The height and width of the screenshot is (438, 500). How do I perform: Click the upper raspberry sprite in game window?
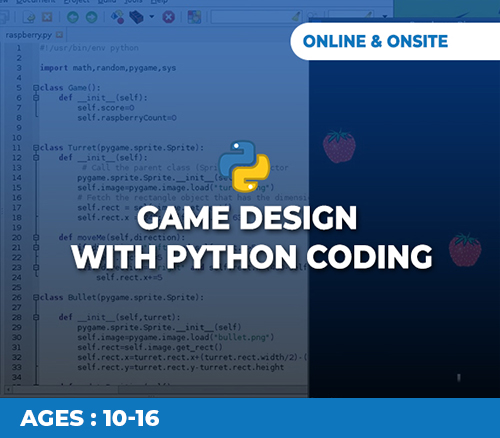click(x=339, y=146)
